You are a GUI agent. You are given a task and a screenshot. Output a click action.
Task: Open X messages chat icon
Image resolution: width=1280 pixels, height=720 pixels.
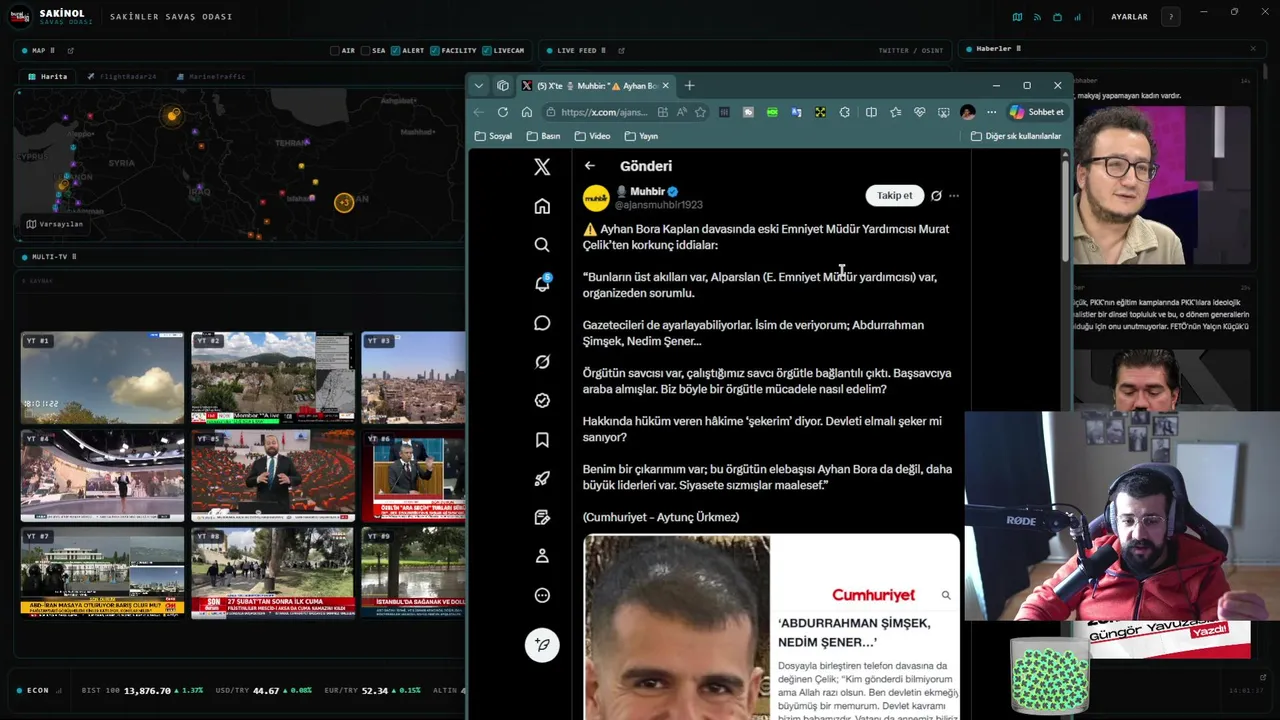[542, 323]
